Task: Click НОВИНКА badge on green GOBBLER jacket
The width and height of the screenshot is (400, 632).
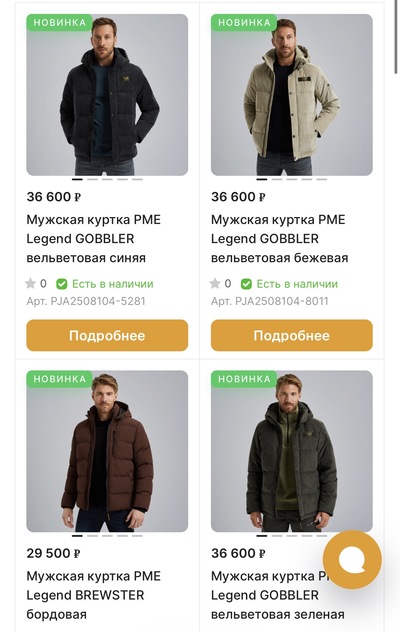Action: pos(244,379)
